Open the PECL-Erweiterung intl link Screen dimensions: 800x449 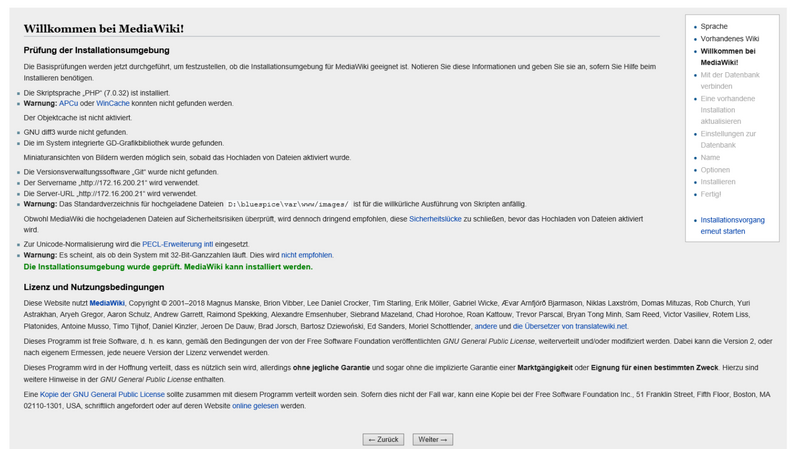pos(178,244)
